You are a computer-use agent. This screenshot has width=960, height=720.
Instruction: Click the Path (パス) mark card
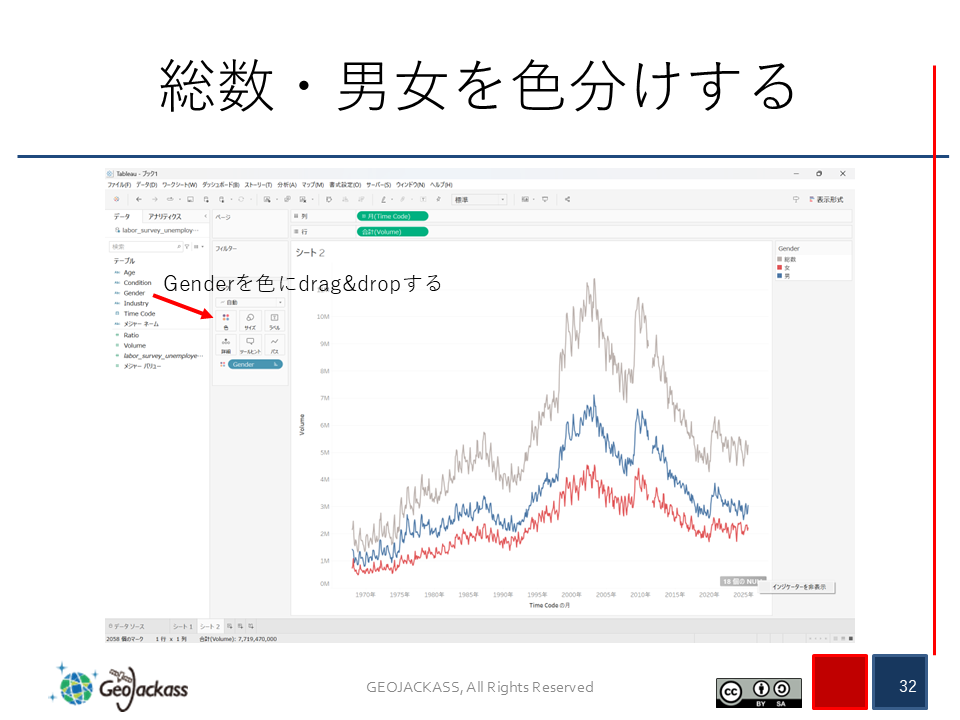[275, 345]
